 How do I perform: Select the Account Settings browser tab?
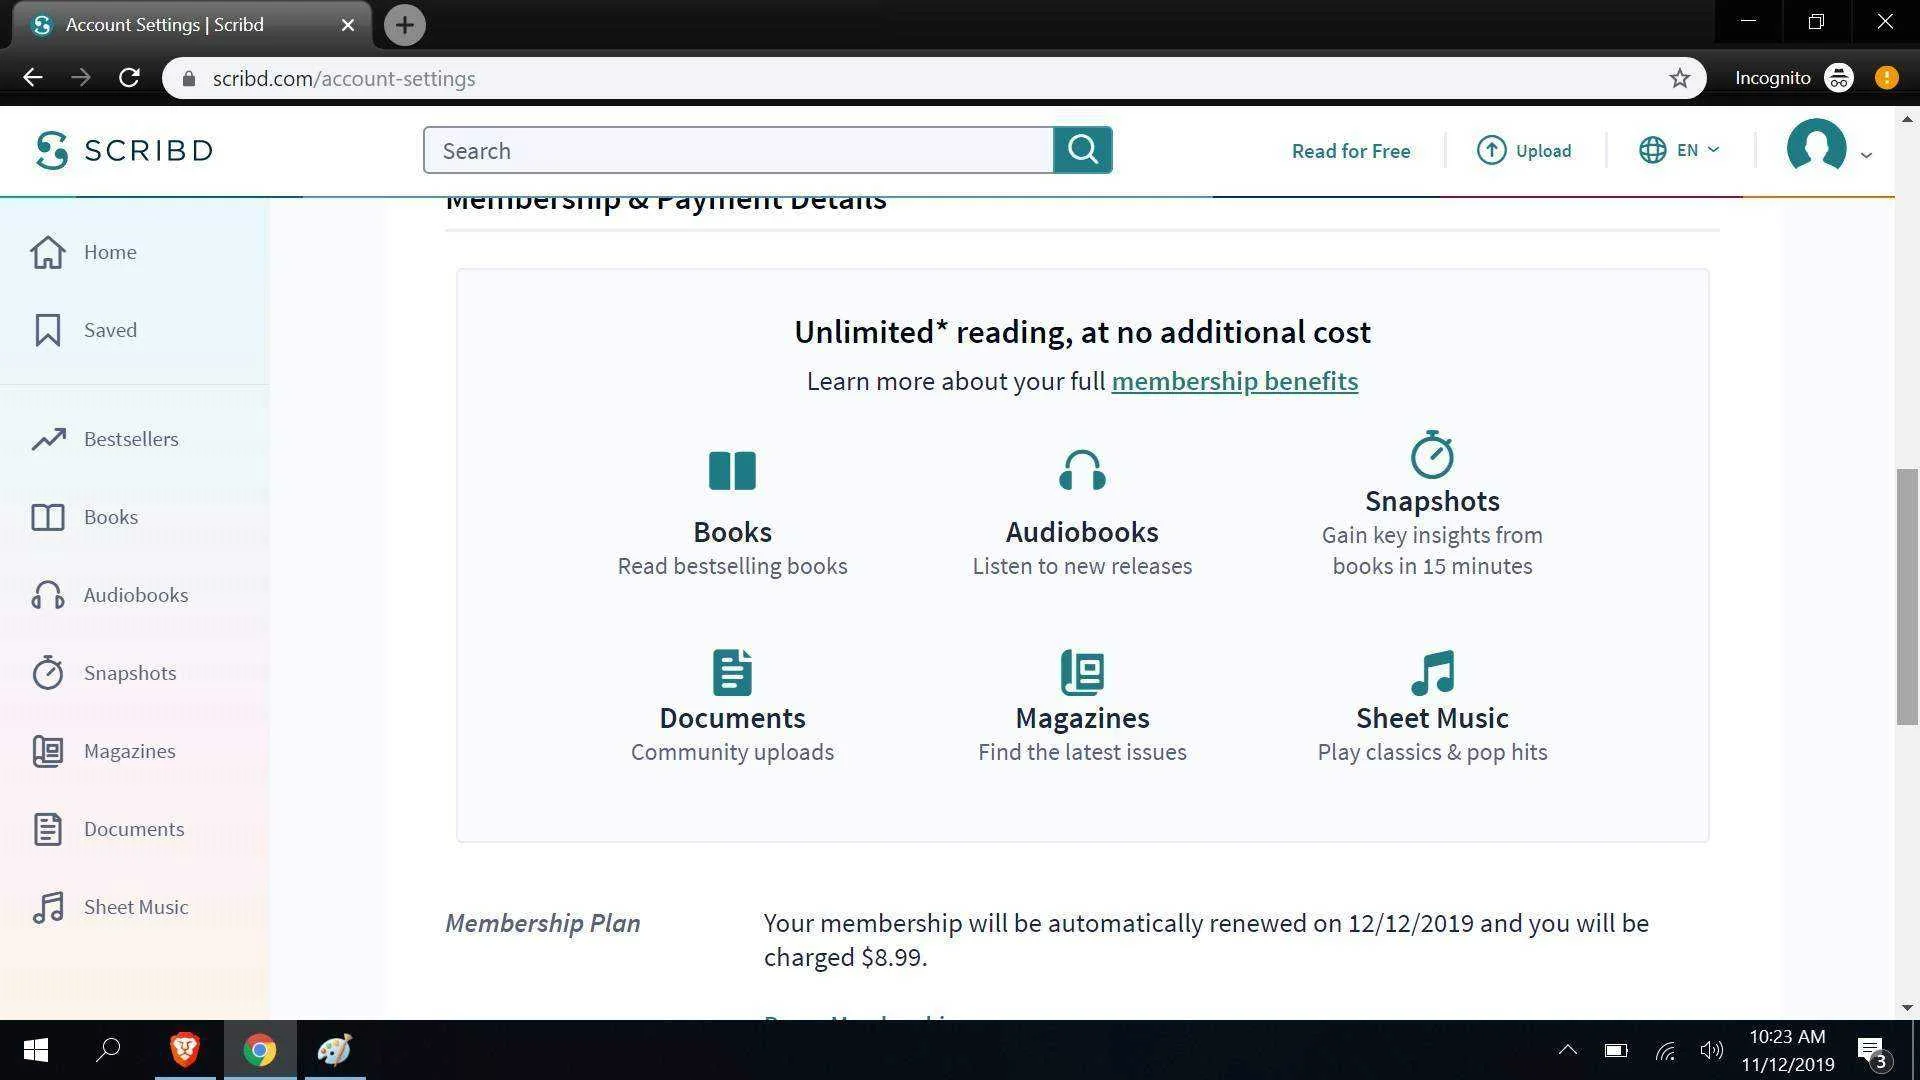(x=190, y=25)
